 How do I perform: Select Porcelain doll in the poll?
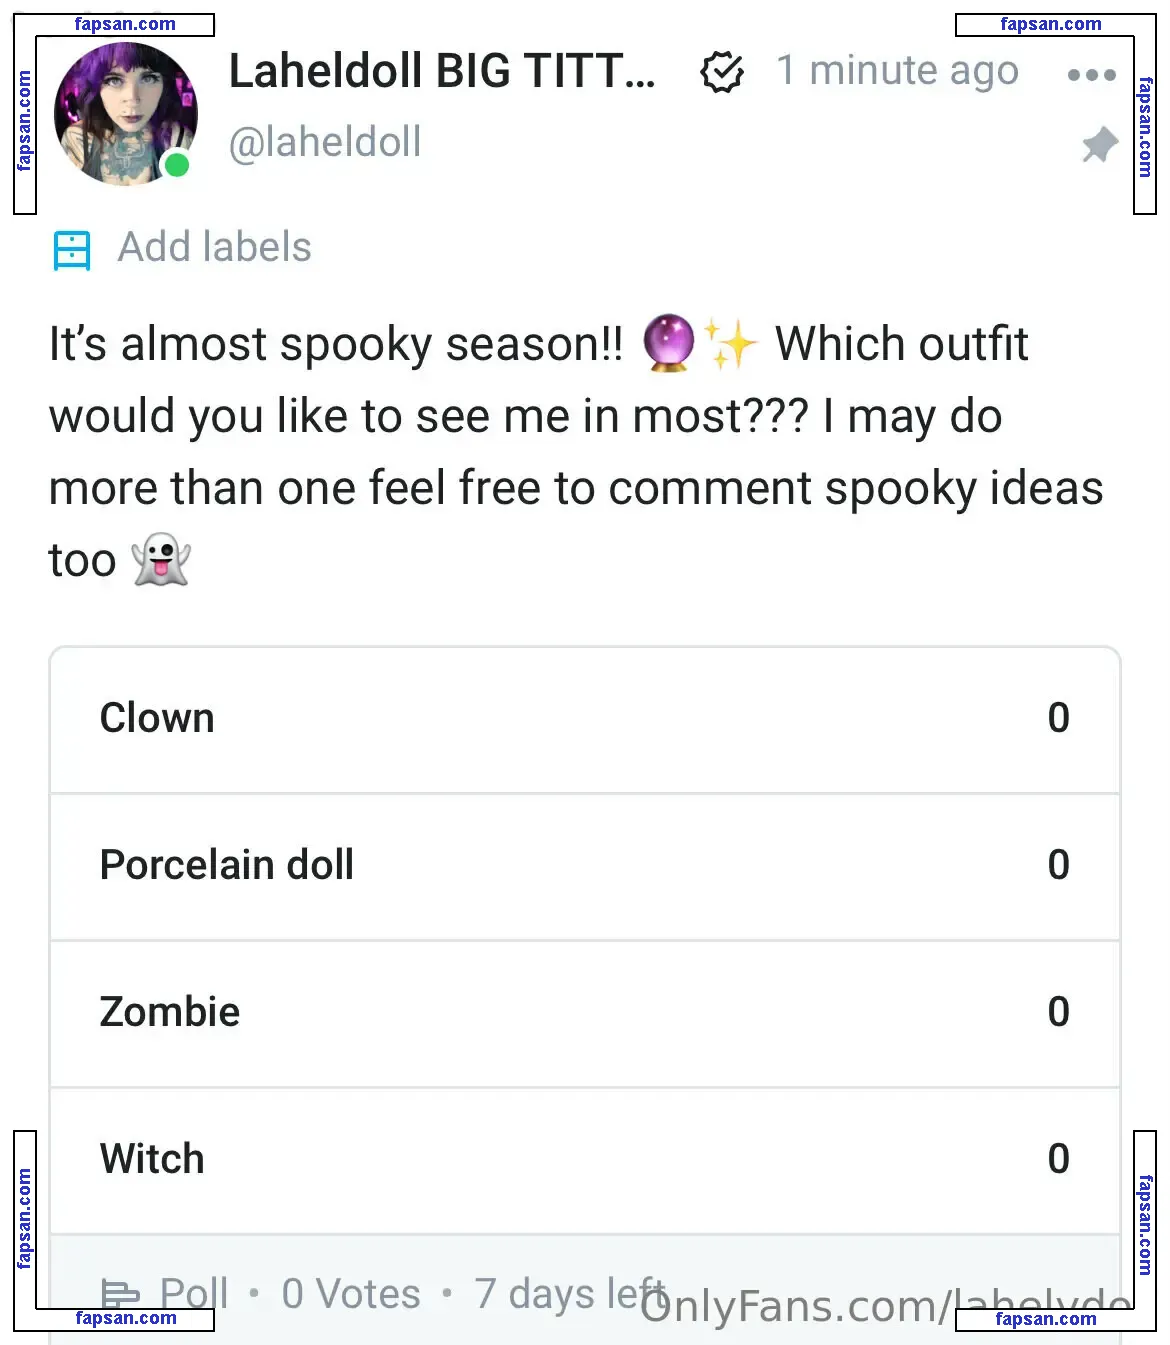click(585, 866)
